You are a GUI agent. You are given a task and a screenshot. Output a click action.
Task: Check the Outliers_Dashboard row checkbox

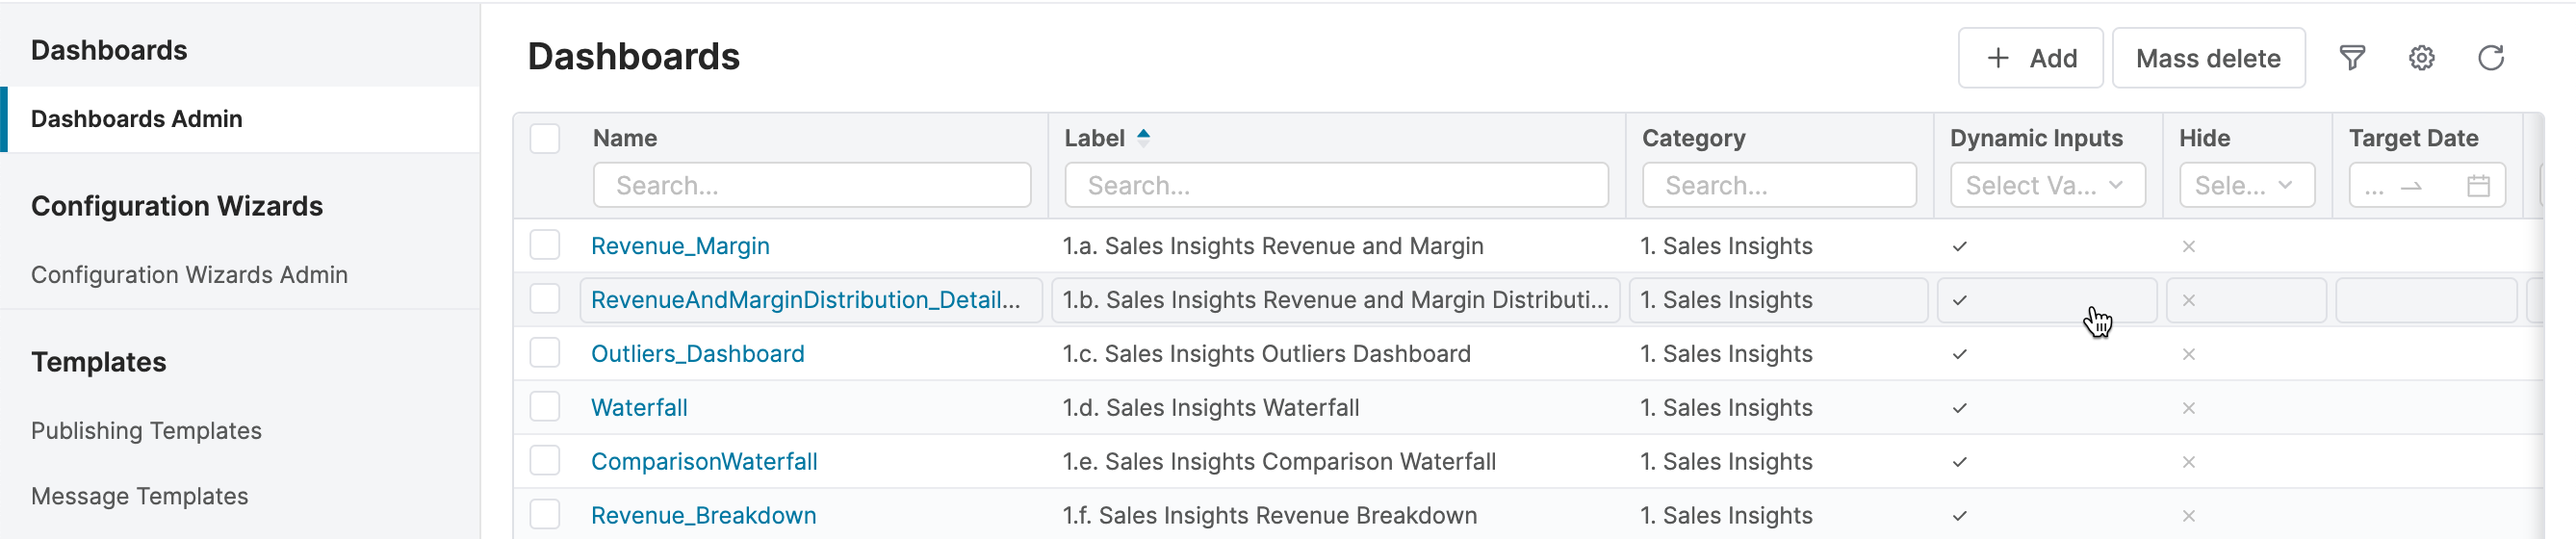coord(545,353)
